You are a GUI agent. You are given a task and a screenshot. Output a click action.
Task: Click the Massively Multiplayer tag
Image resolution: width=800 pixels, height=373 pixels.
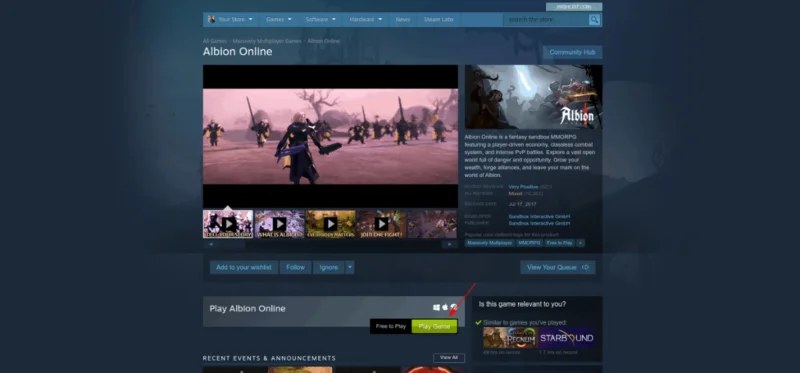click(x=489, y=243)
